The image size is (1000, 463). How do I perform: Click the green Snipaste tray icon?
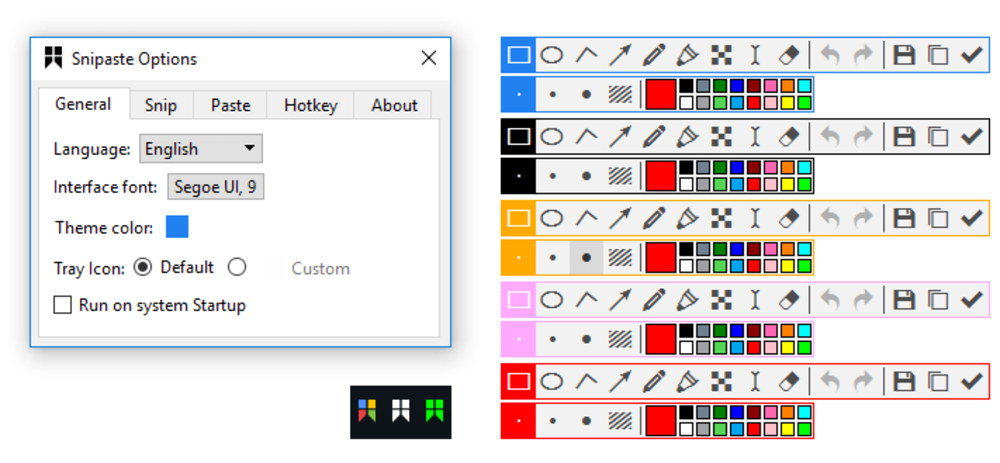pos(434,411)
